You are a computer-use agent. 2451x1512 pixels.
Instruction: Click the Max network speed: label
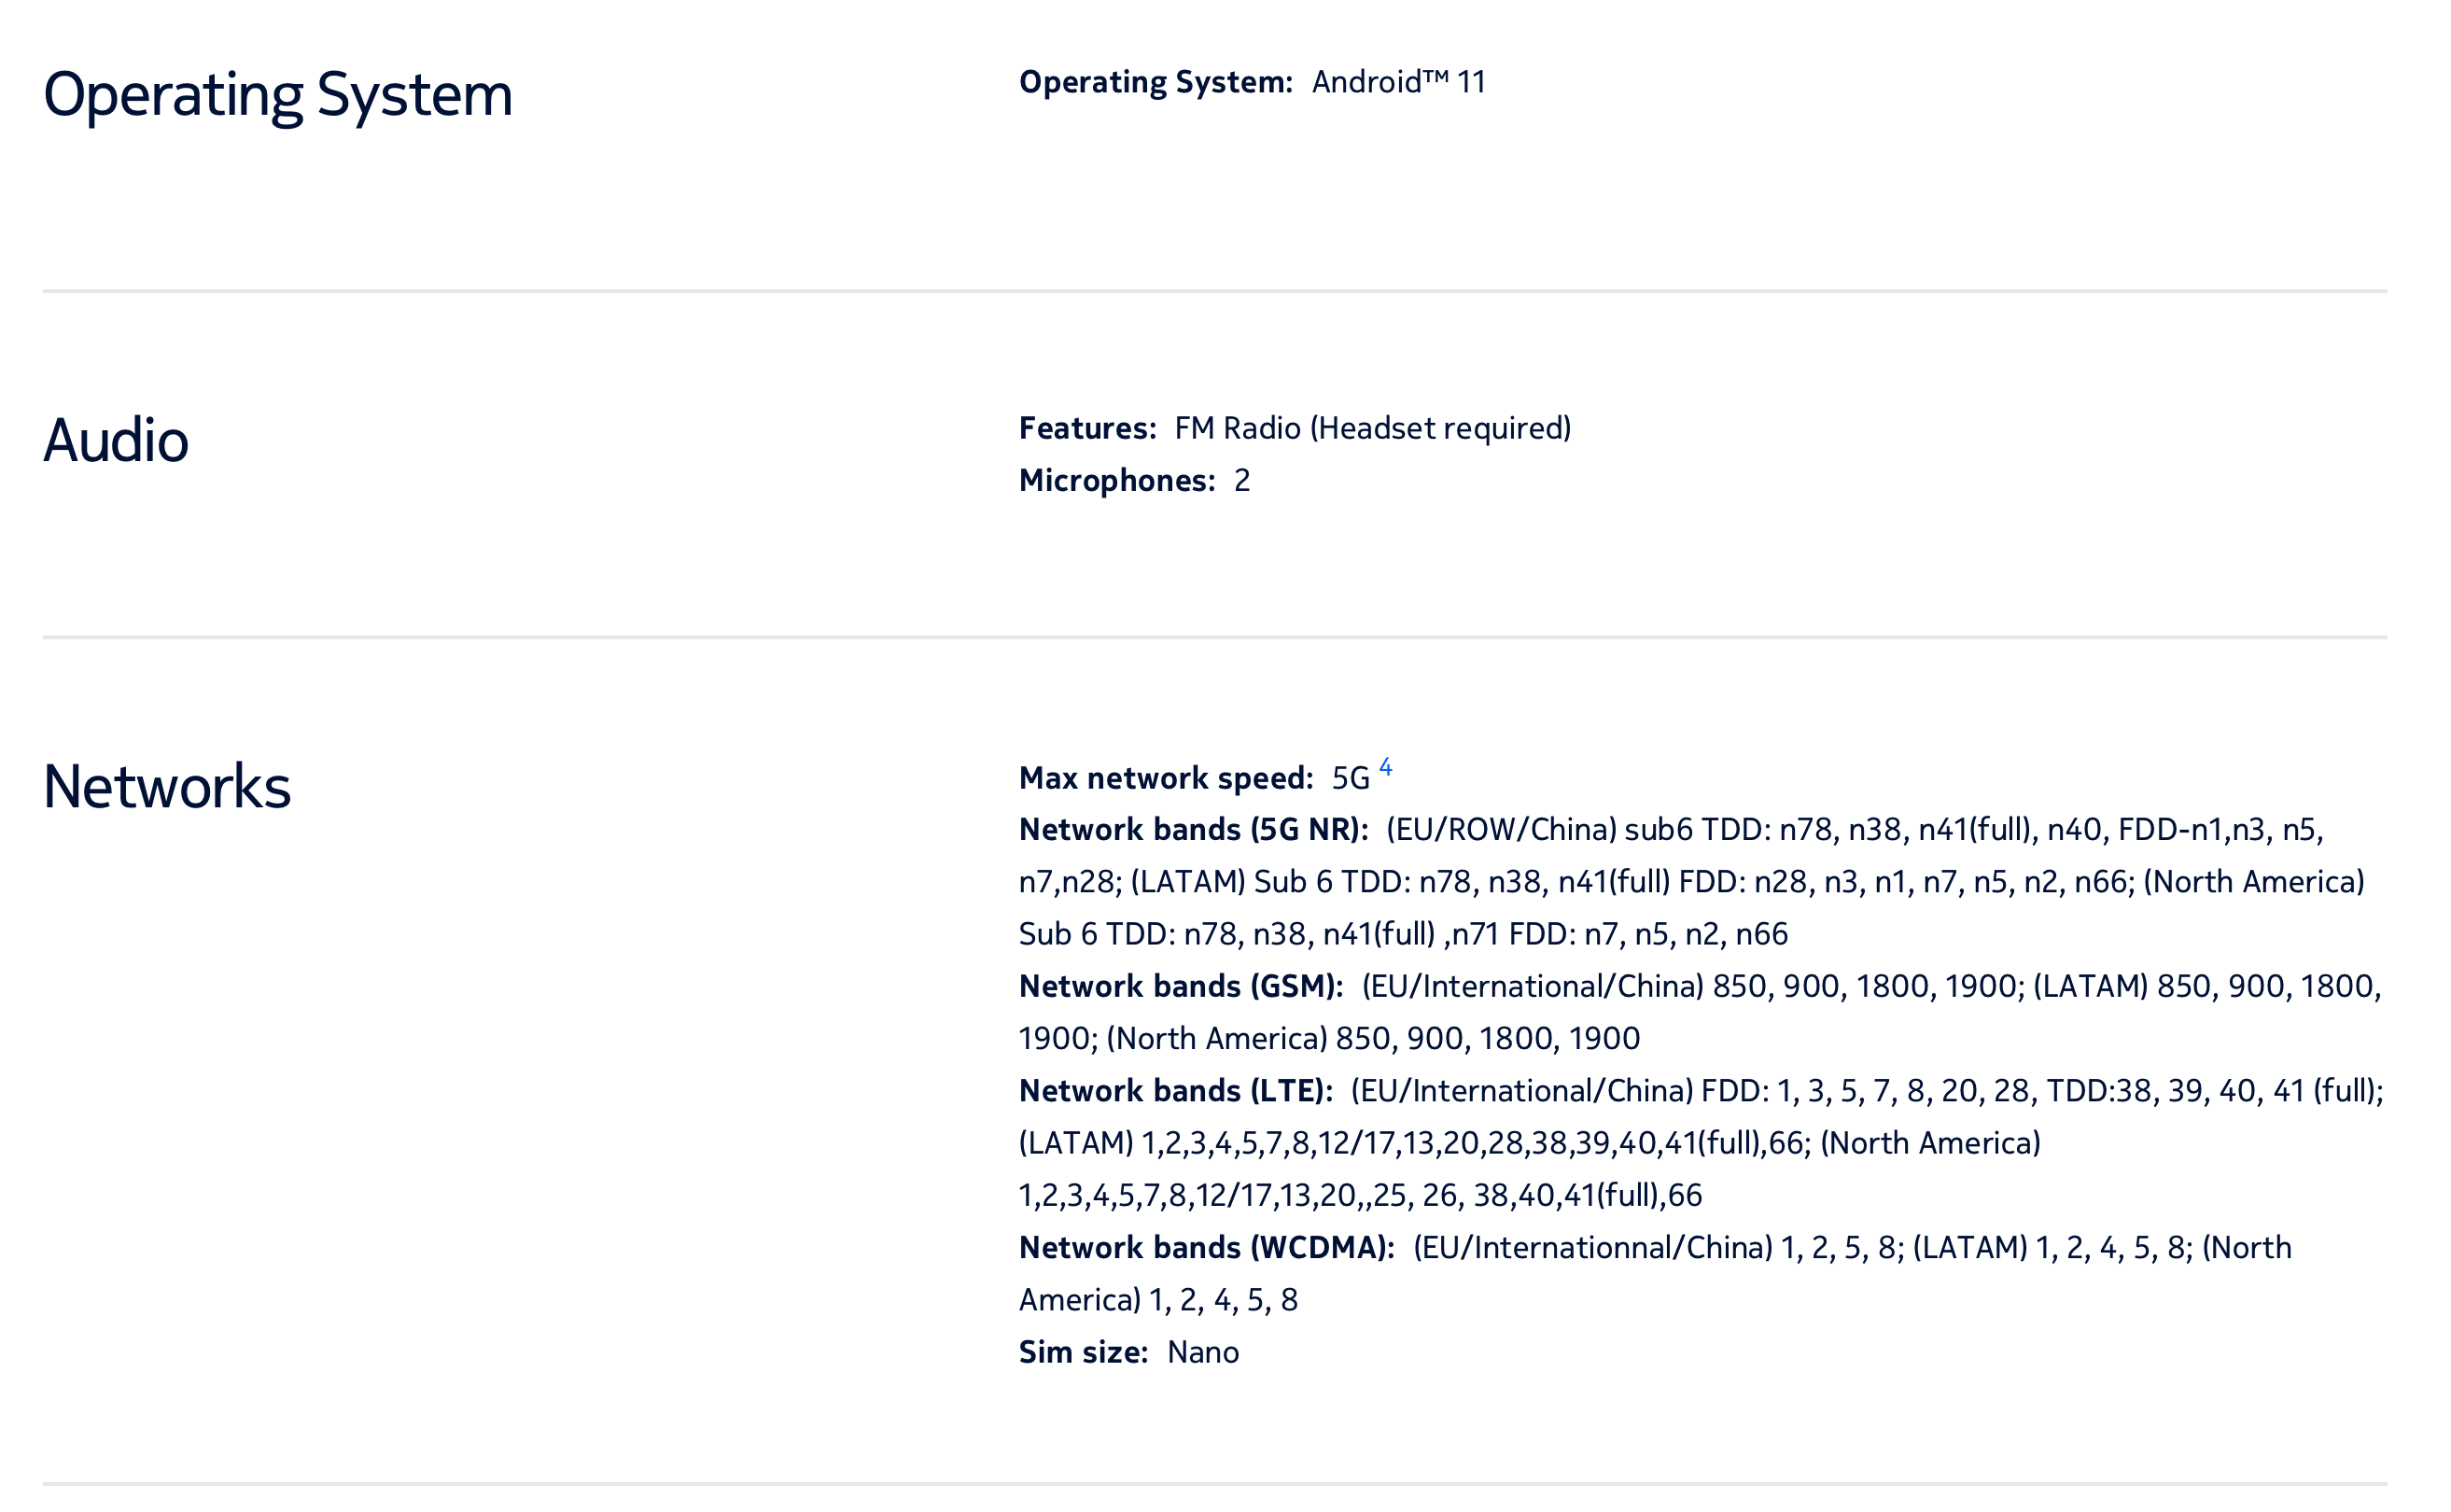click(1165, 778)
